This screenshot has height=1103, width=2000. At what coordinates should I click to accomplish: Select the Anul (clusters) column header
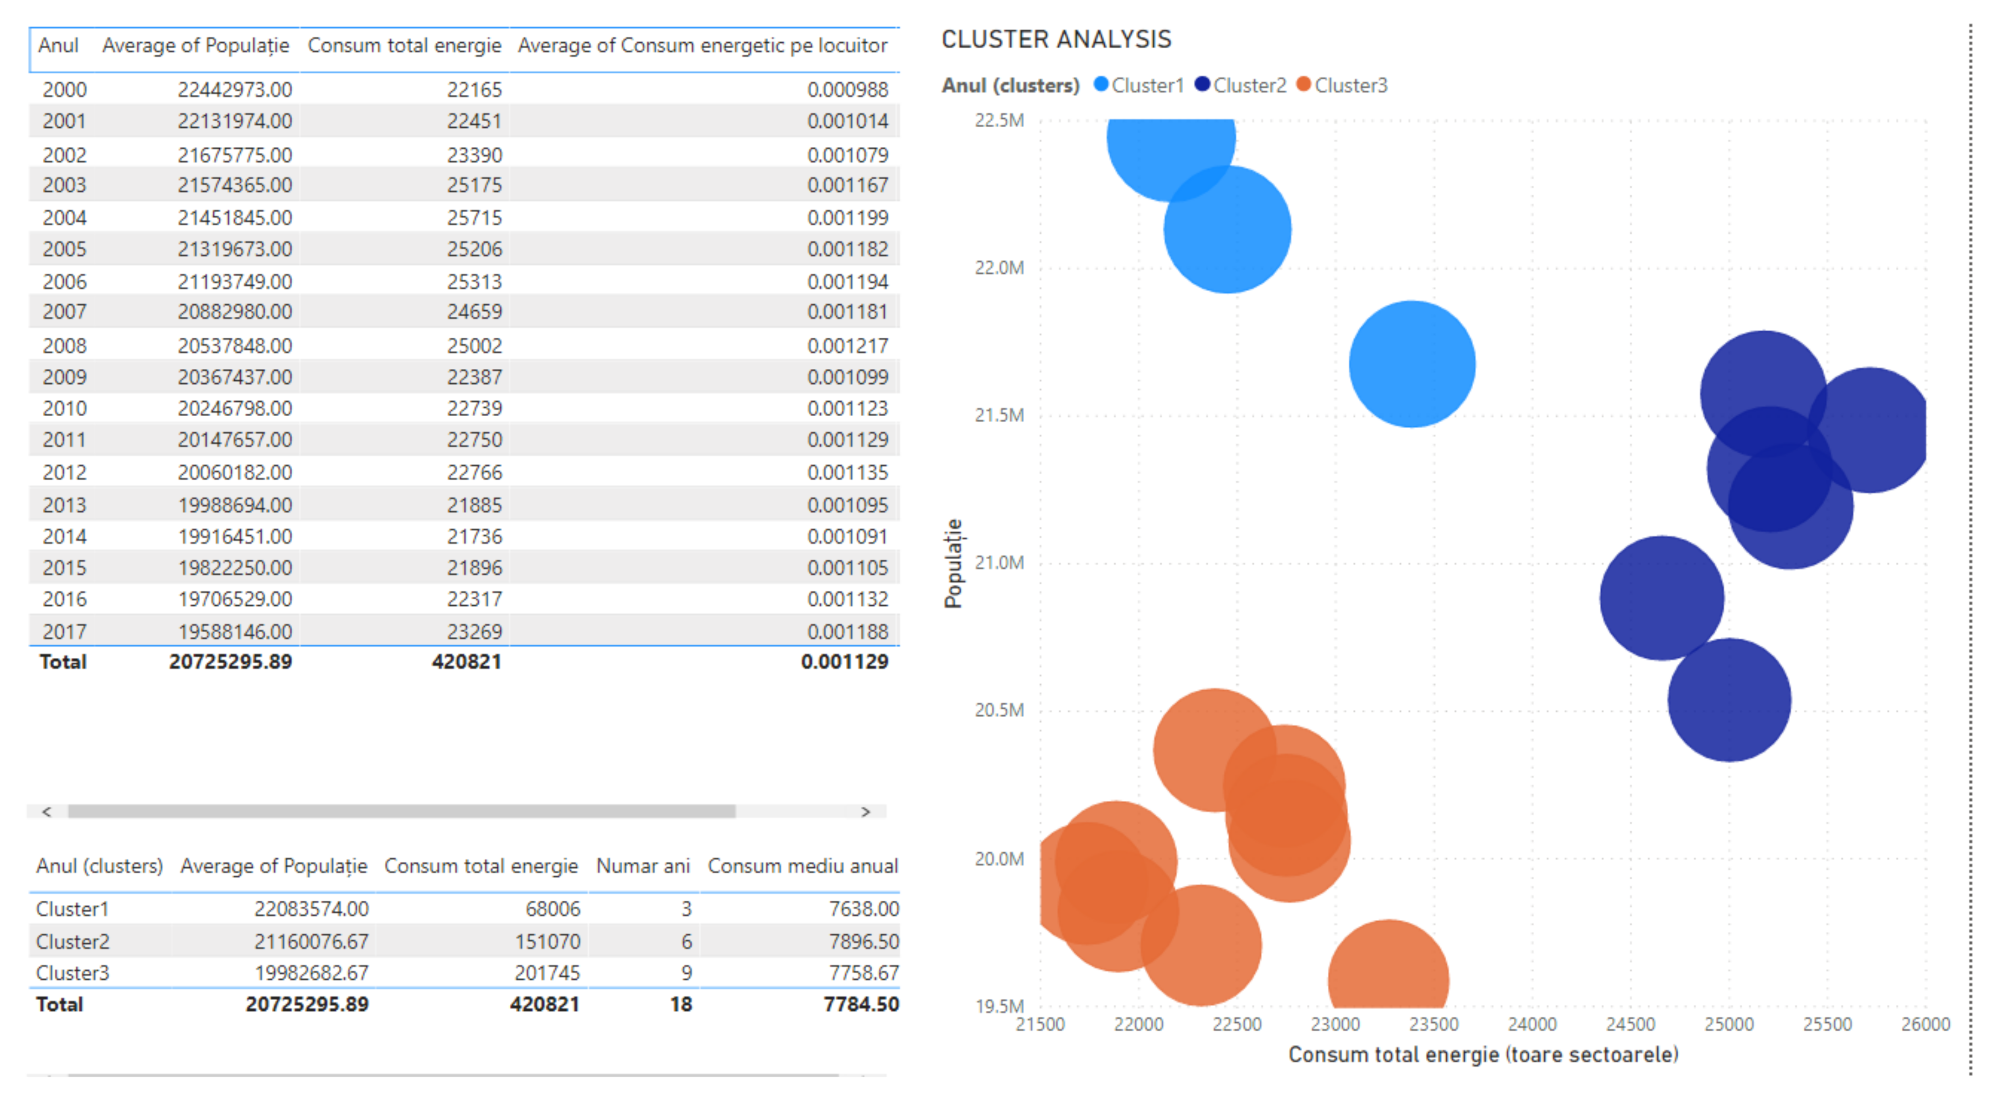tap(99, 866)
